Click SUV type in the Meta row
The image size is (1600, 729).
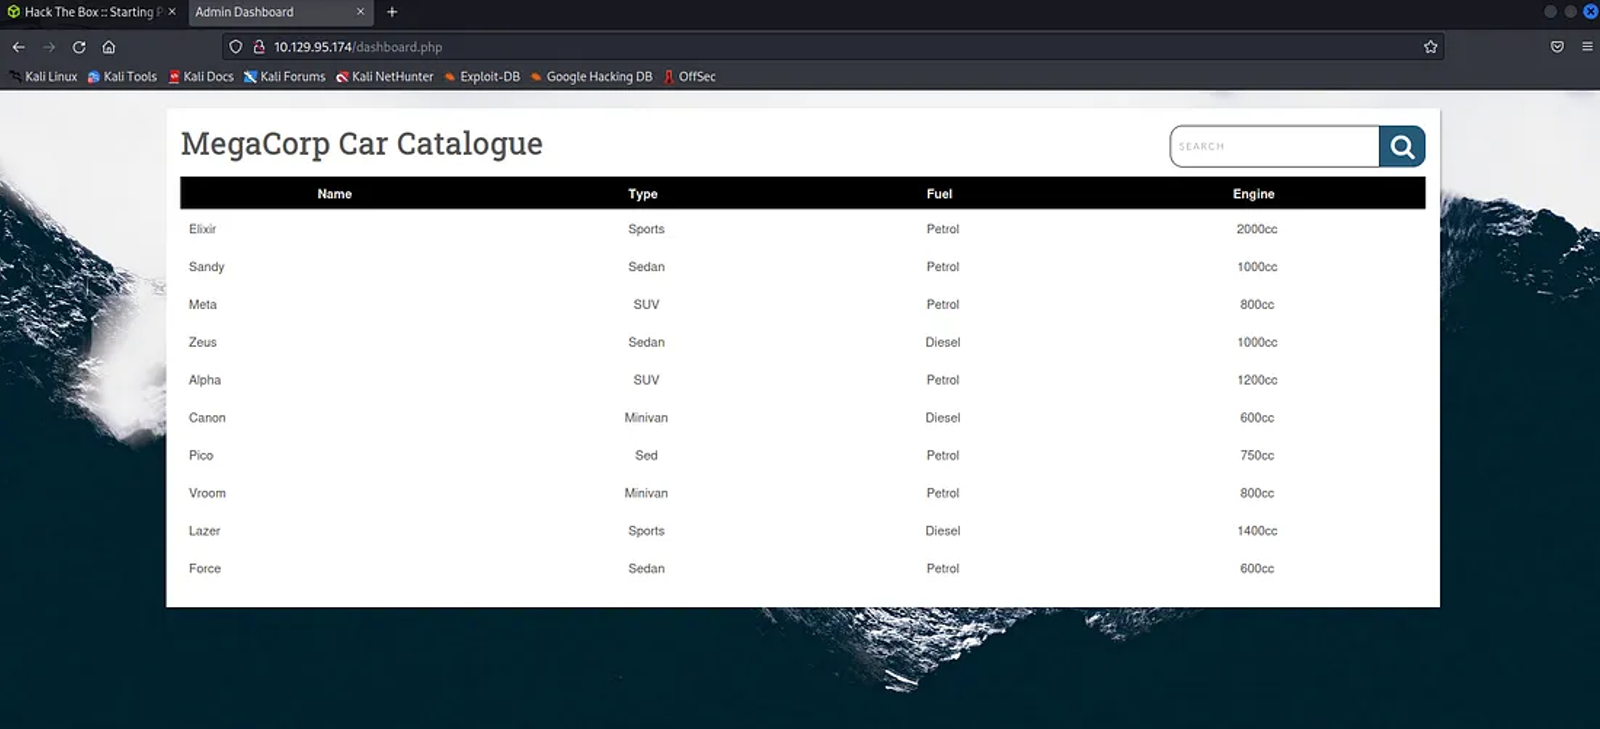646,305
